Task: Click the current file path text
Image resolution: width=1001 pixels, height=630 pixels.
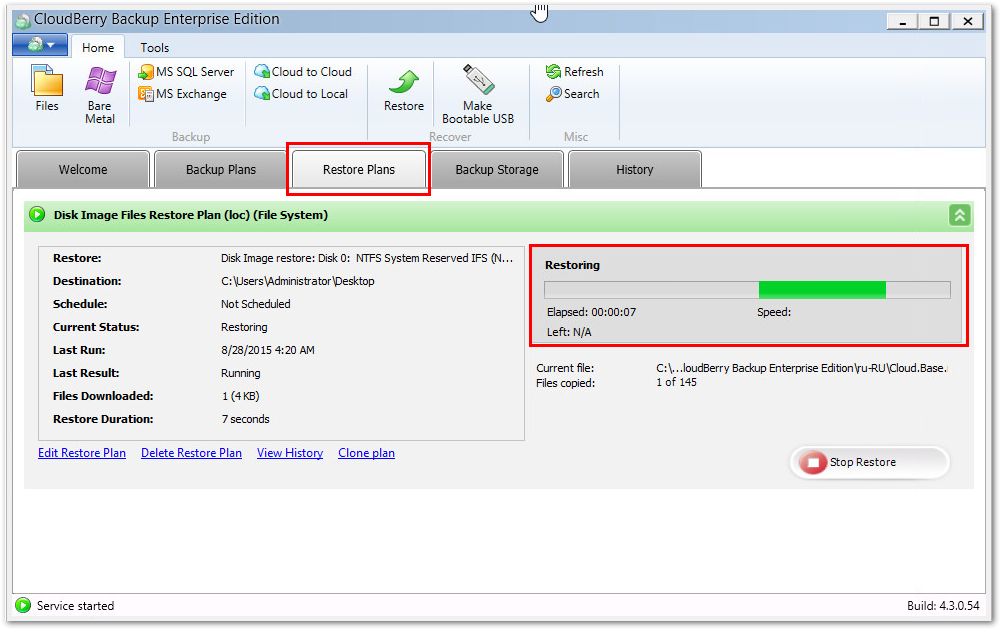Action: coord(802,368)
